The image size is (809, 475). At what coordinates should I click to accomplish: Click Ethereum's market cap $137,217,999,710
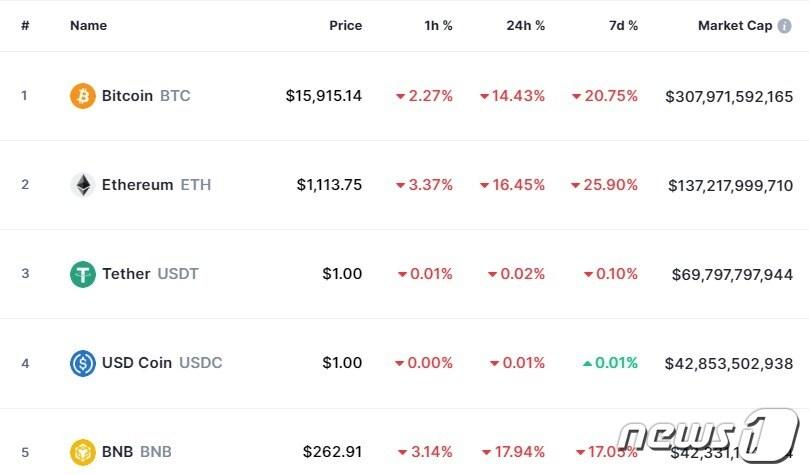729,185
